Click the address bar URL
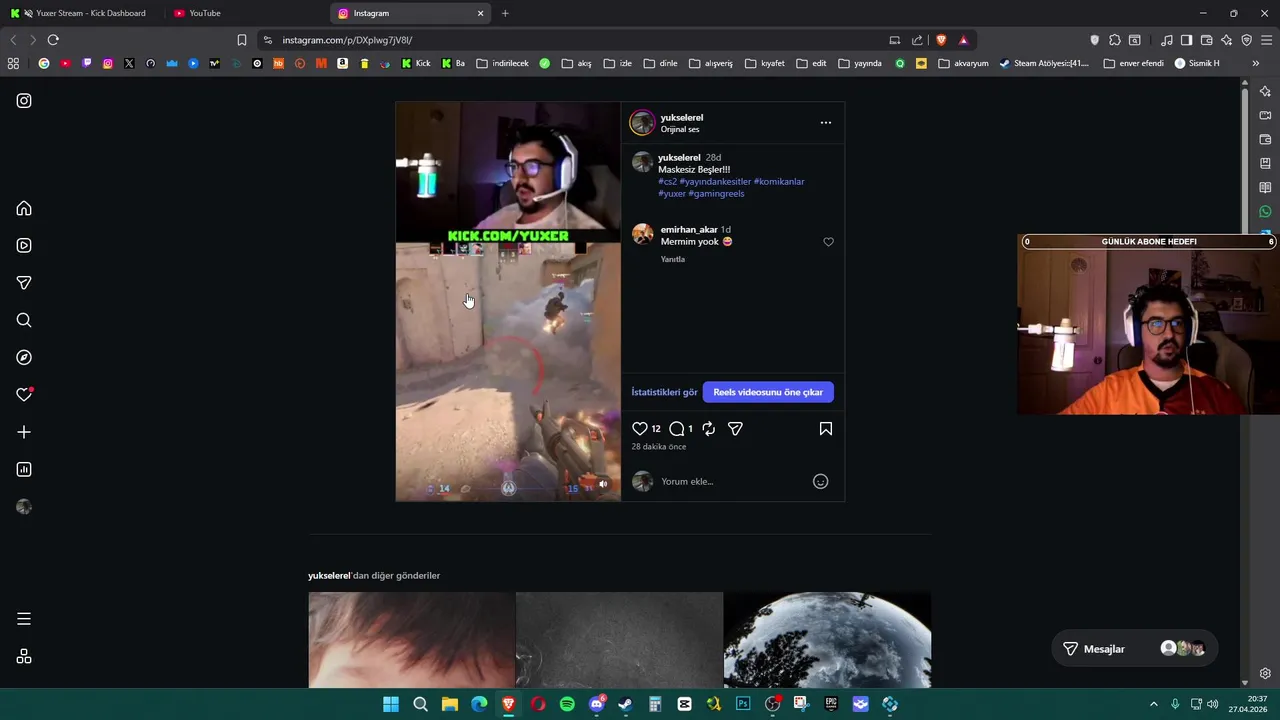Image resolution: width=1280 pixels, height=720 pixels. [347, 40]
